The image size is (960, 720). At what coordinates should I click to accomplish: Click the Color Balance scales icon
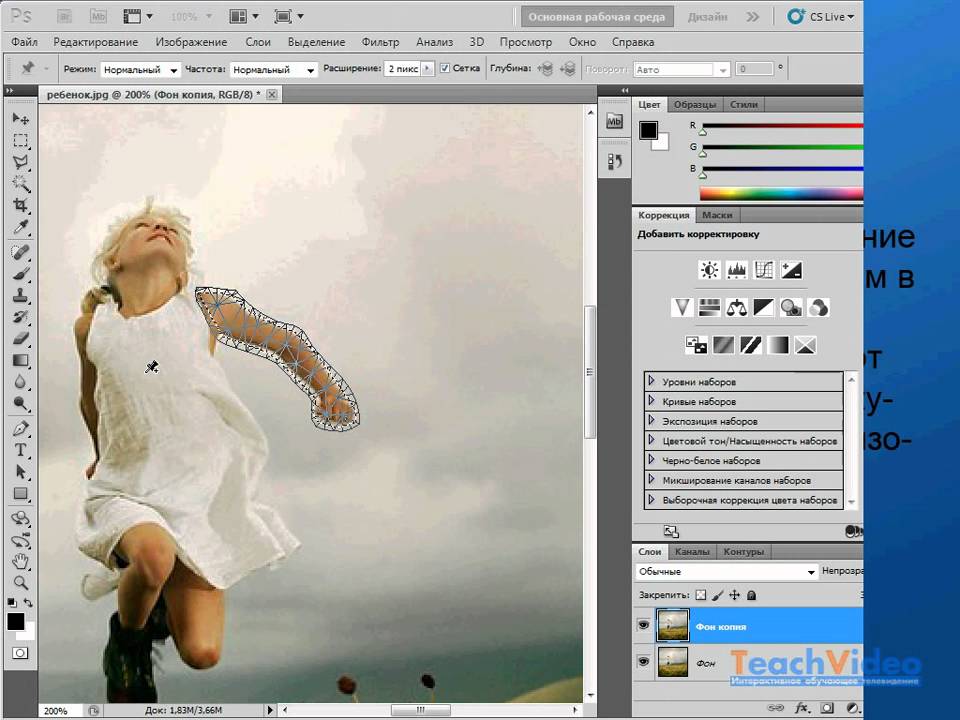[x=737, y=307]
